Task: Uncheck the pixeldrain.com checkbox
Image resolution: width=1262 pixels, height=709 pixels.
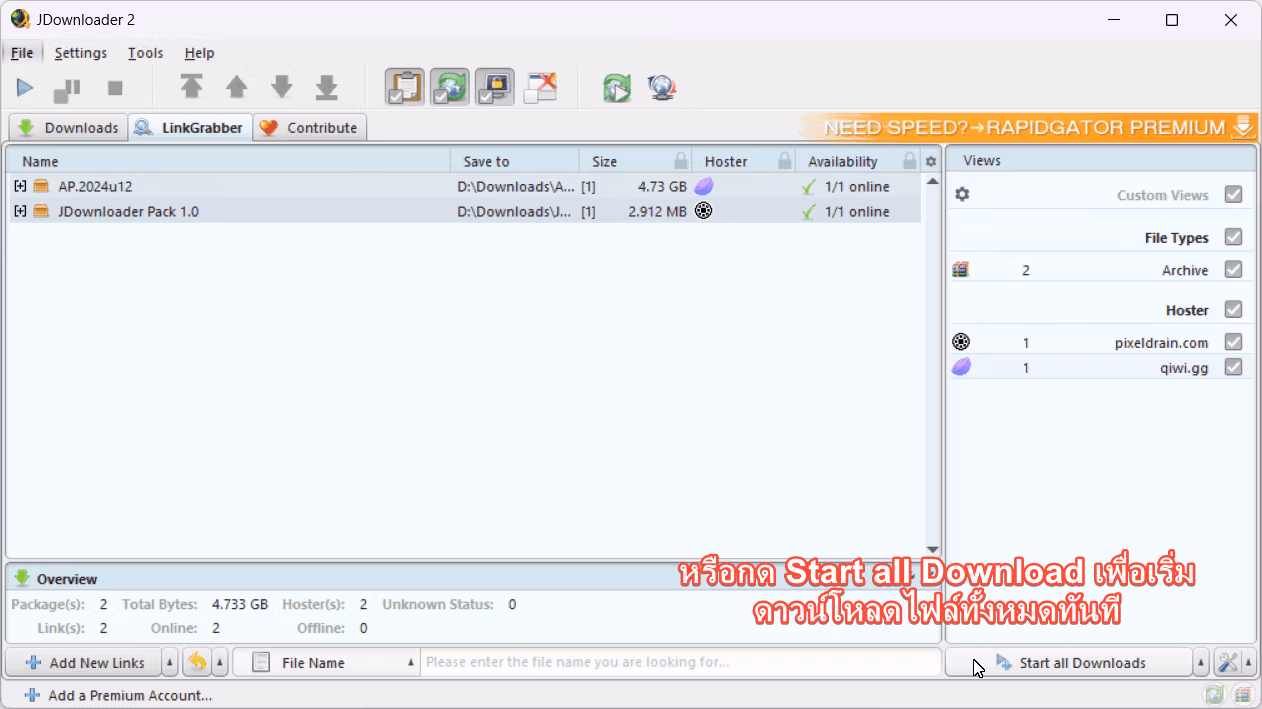Action: coord(1233,342)
